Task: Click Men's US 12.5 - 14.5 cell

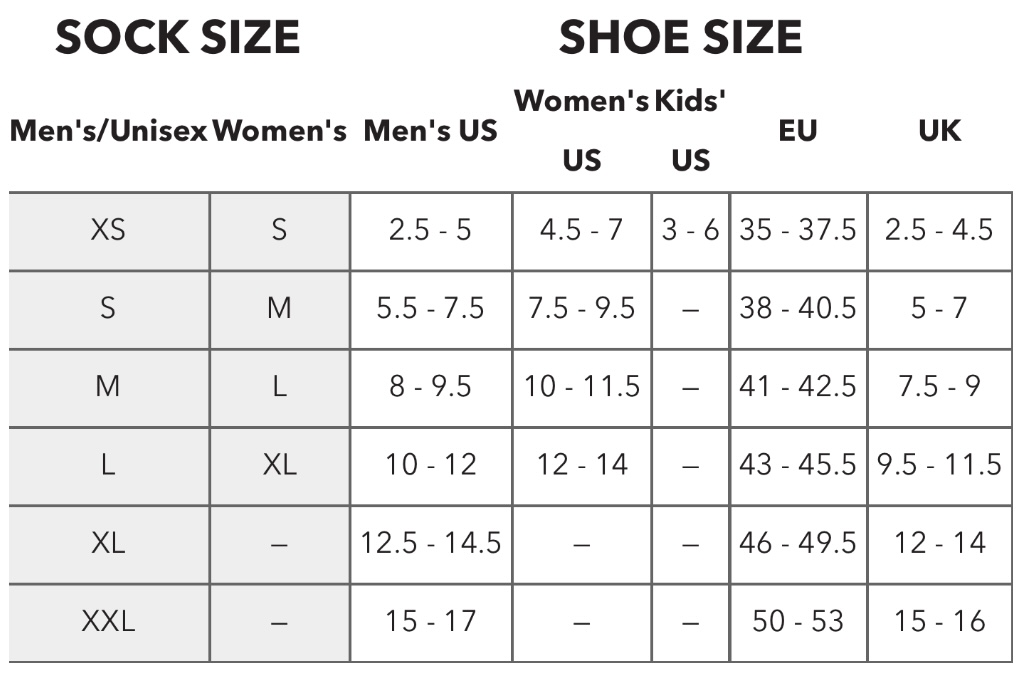Action: [x=430, y=543]
